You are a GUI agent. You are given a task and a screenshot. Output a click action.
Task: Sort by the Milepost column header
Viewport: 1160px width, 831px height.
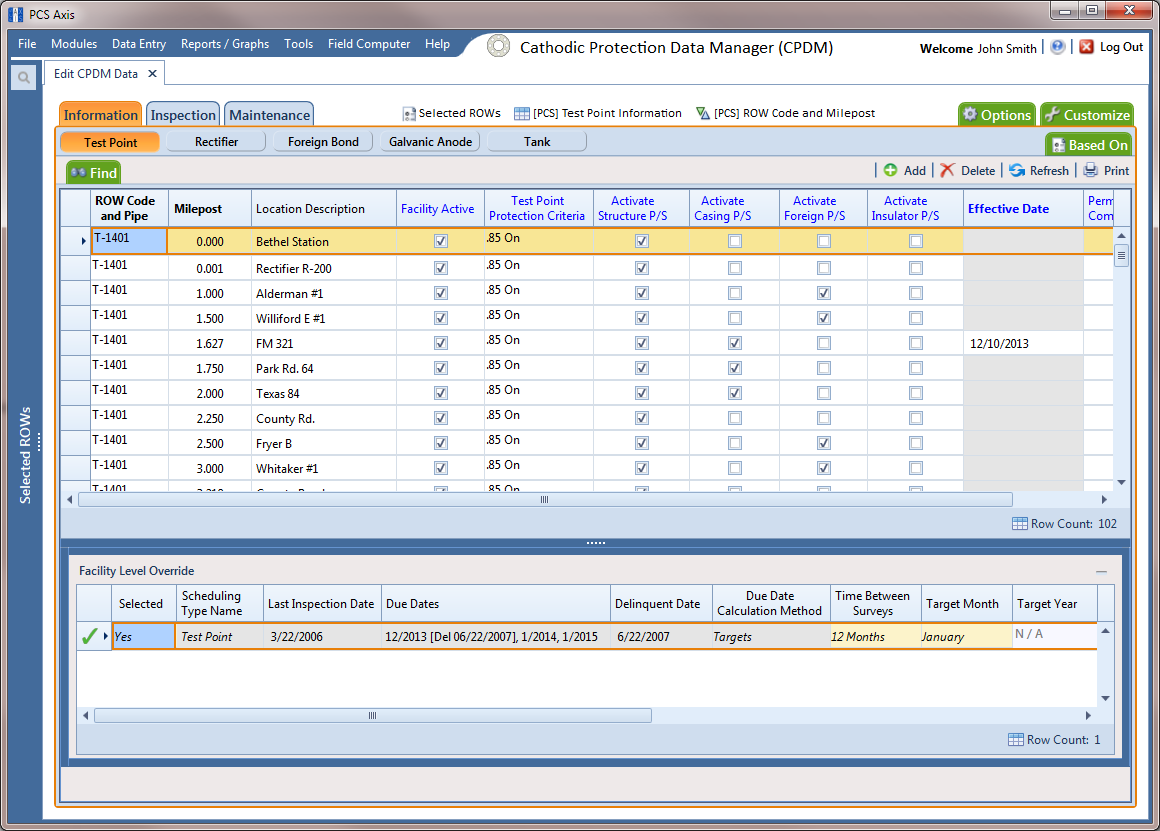pos(210,209)
